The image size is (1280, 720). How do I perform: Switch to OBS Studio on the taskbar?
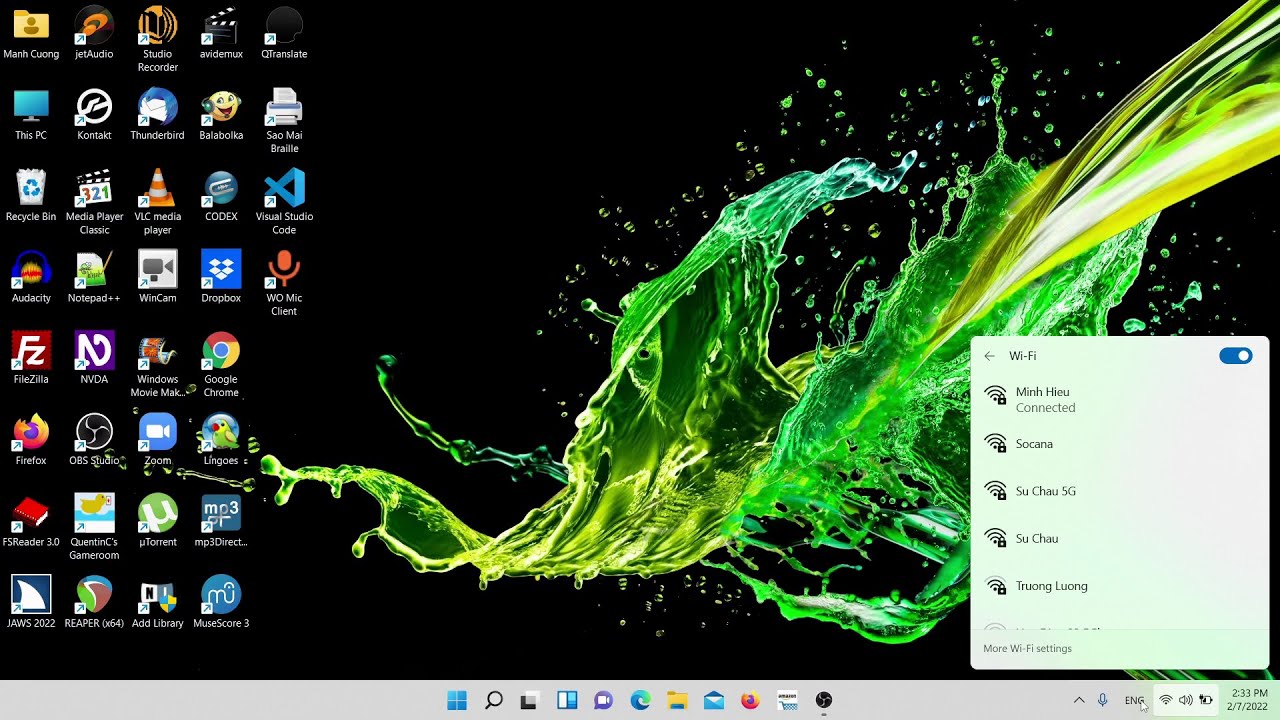click(x=824, y=700)
